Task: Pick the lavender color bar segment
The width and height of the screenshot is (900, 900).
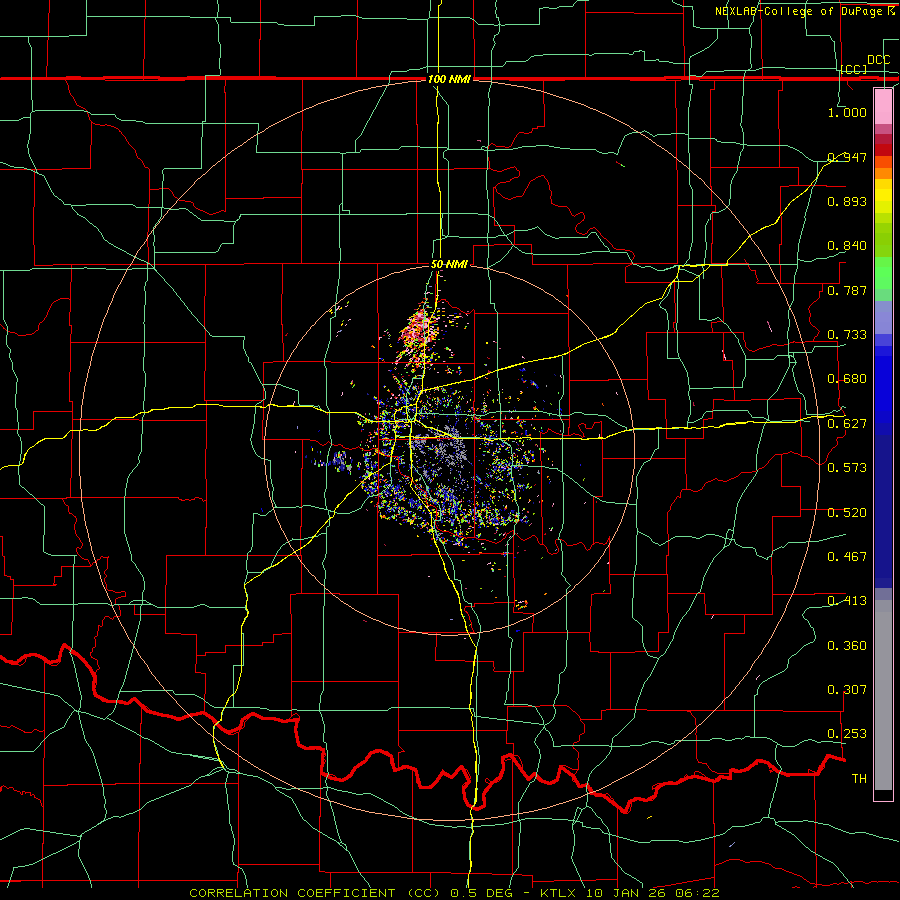Action: [x=883, y=317]
